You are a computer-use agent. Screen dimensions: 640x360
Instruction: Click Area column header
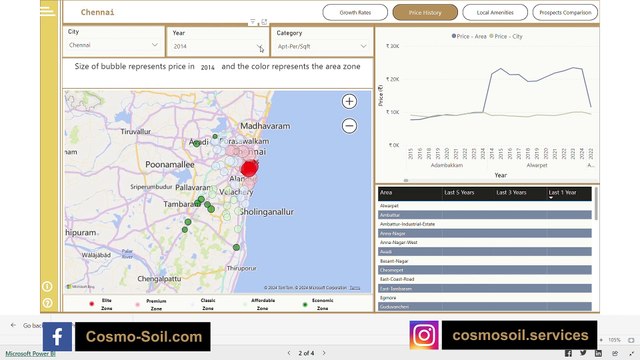point(386,193)
